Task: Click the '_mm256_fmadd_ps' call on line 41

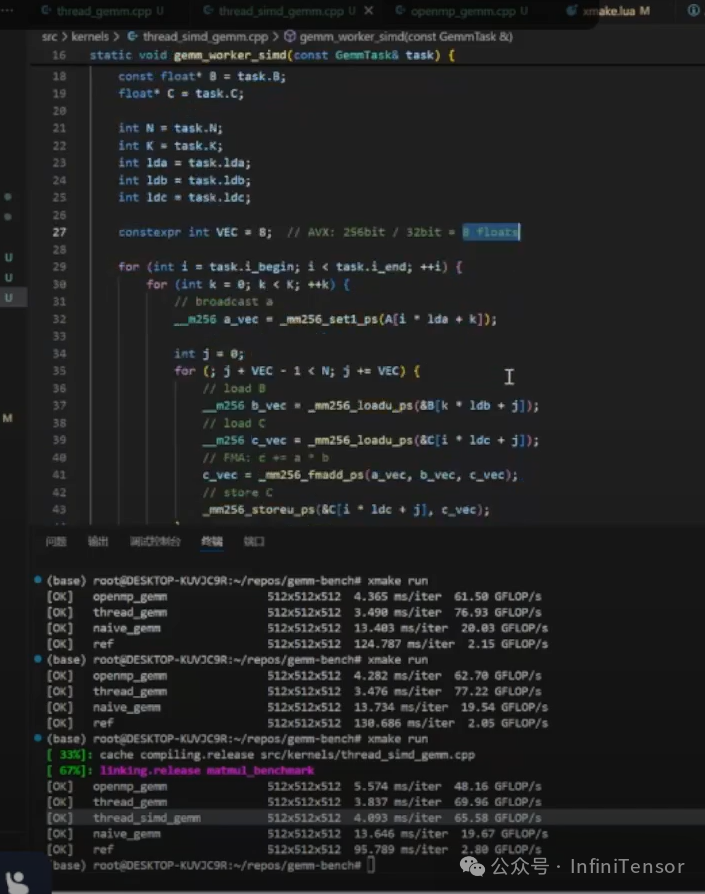Action: (311, 475)
